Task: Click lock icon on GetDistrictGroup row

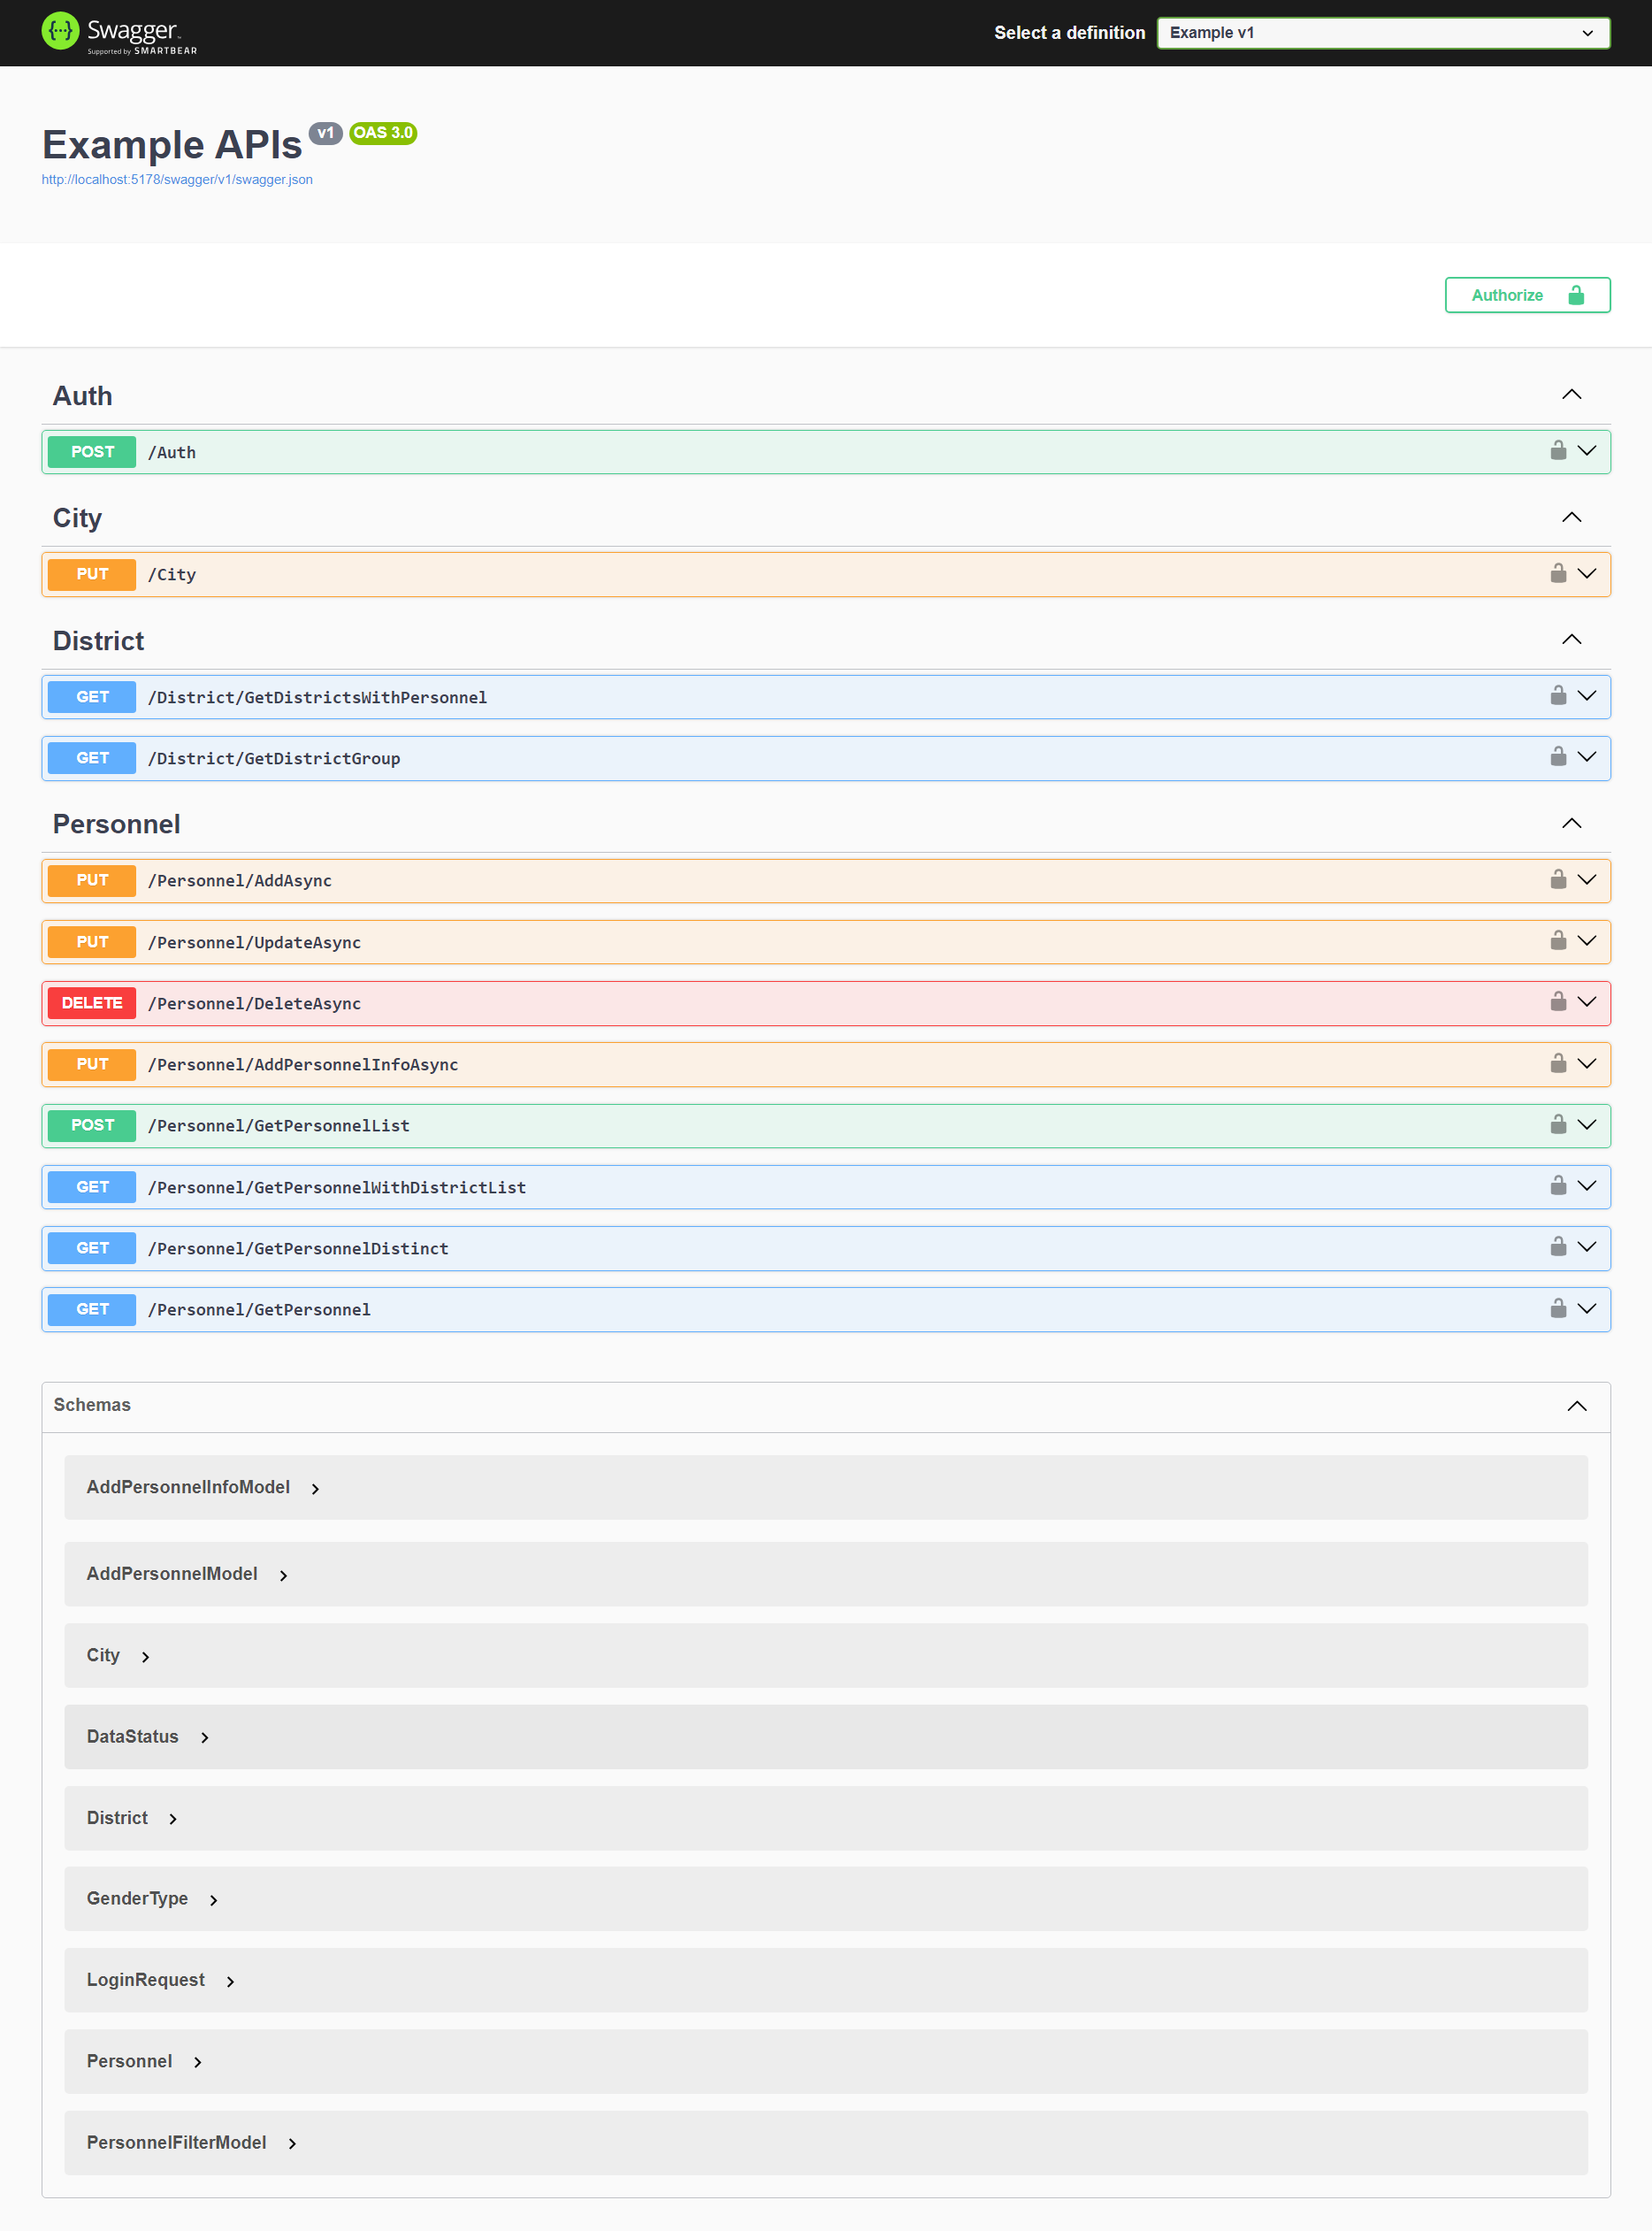Action: [1558, 756]
